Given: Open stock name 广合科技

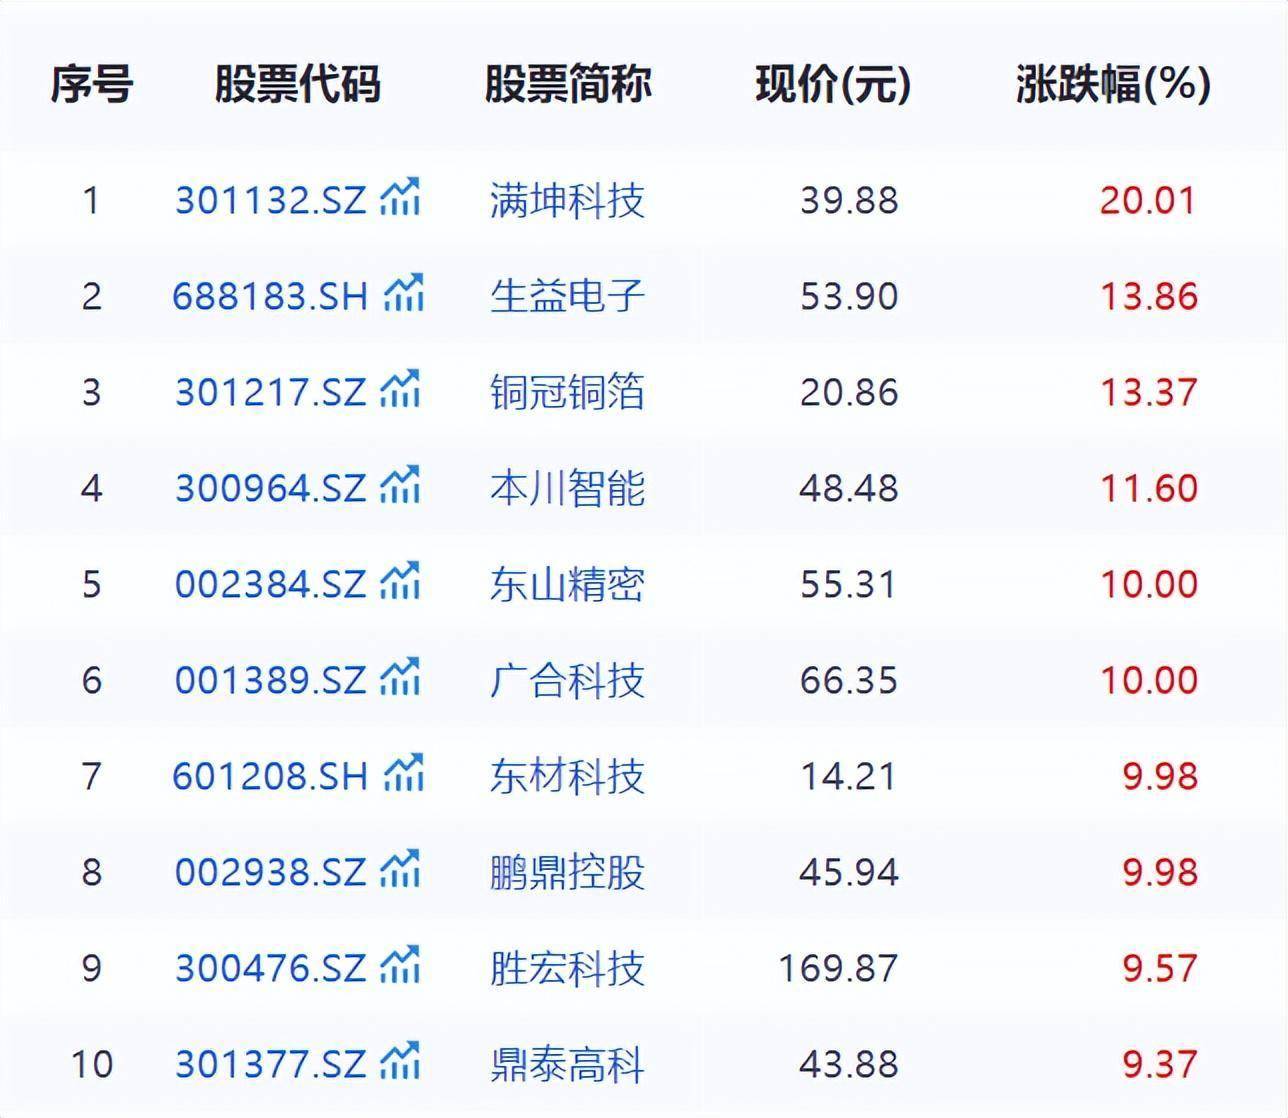Looking at the screenshot, I should (x=567, y=681).
